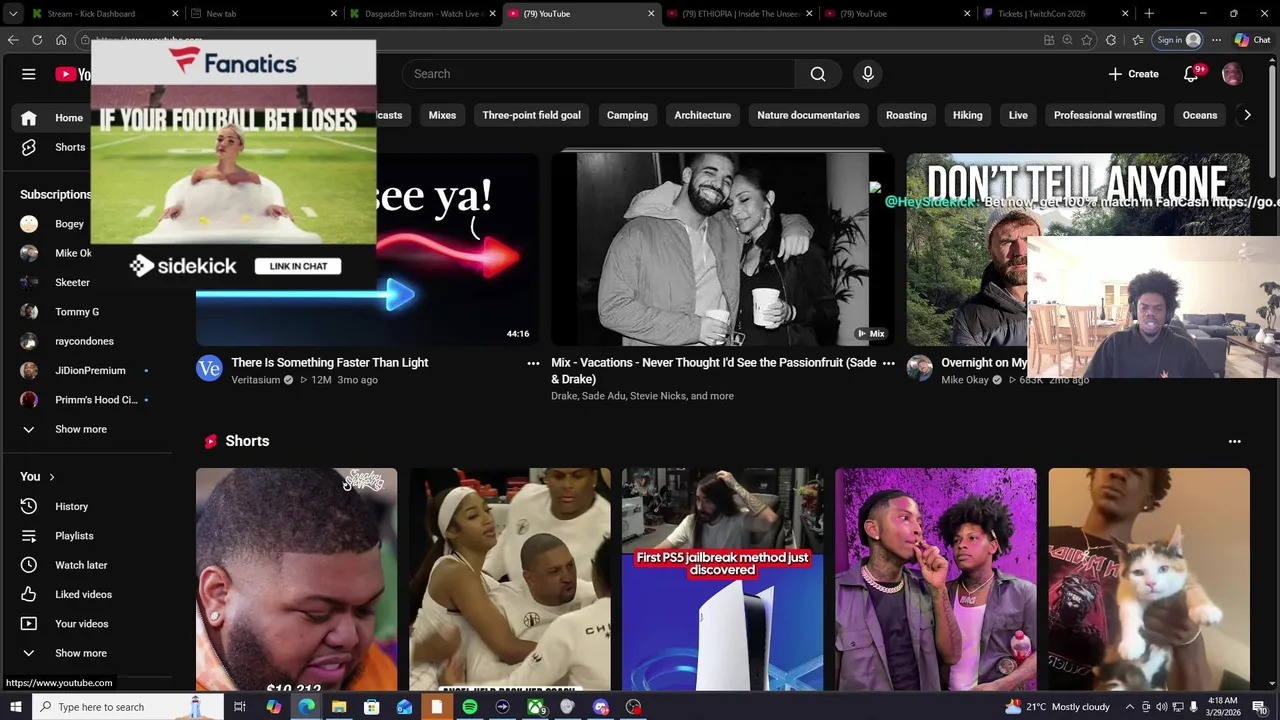Image resolution: width=1280 pixels, height=720 pixels.
Task: Open the Shorts shelf options menu
Action: [1235, 441]
